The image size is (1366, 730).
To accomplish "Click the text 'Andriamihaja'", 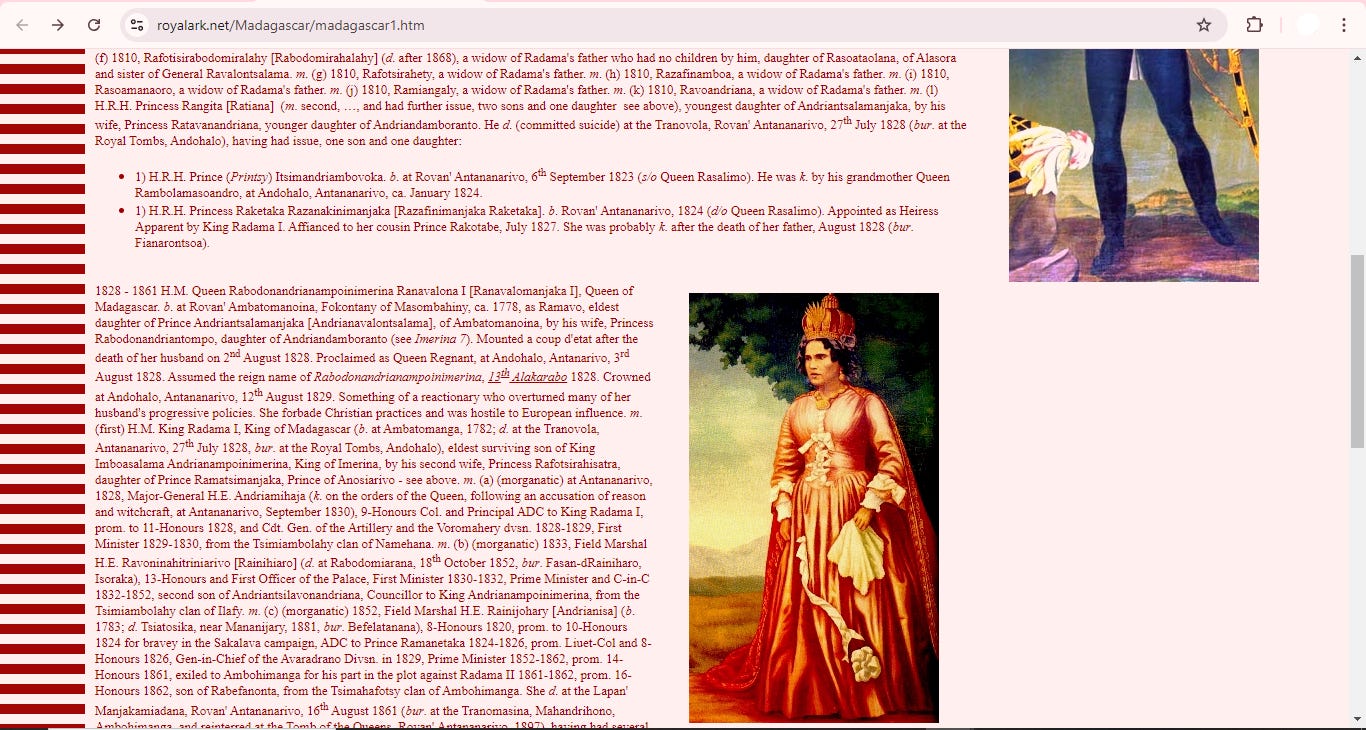I will (x=270, y=496).
